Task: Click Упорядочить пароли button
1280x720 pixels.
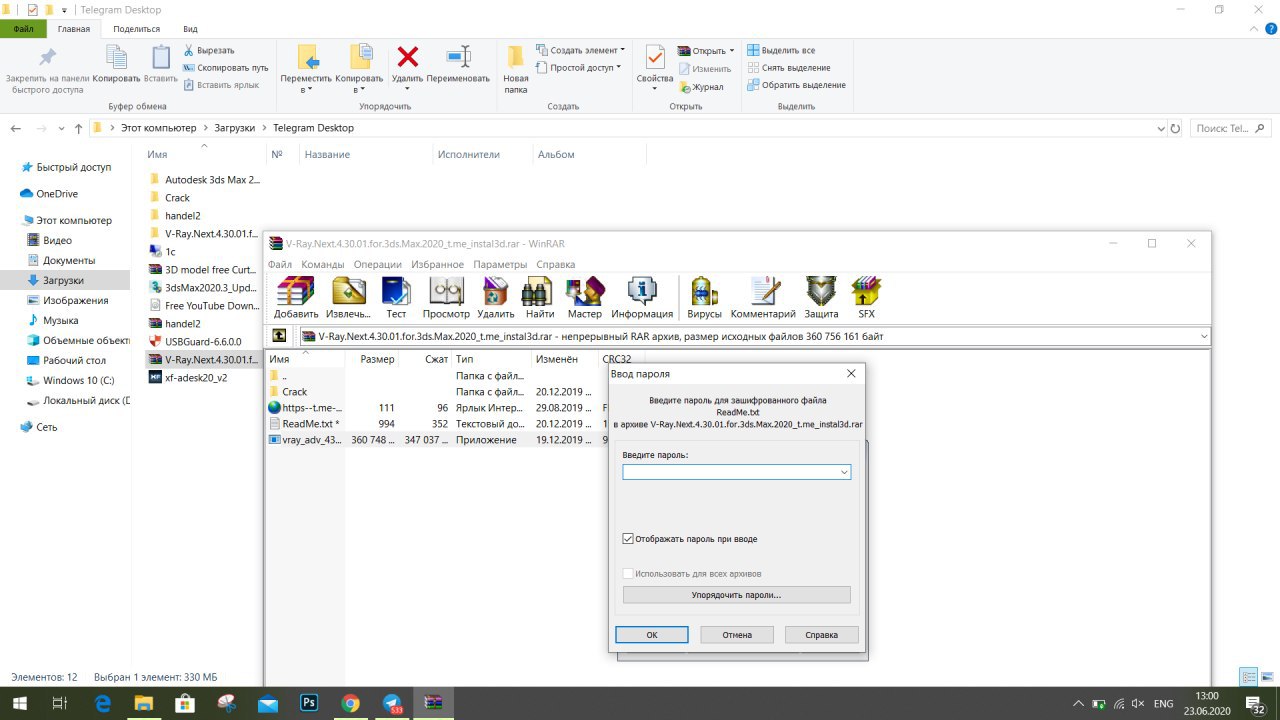Action: [736, 595]
